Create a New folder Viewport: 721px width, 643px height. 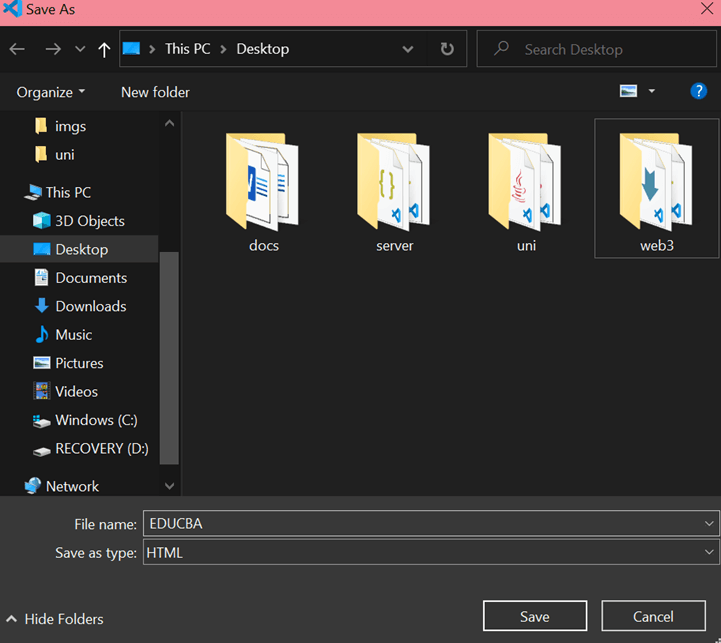point(155,92)
